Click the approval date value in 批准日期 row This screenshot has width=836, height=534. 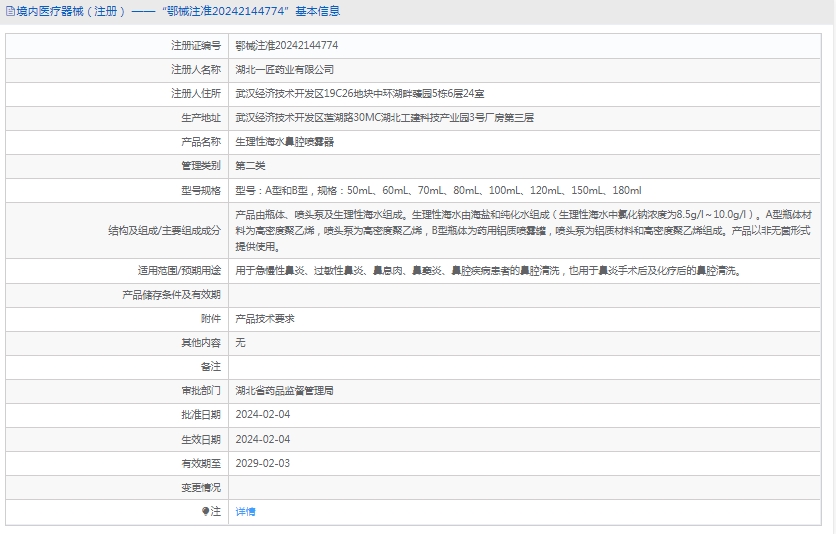262,415
